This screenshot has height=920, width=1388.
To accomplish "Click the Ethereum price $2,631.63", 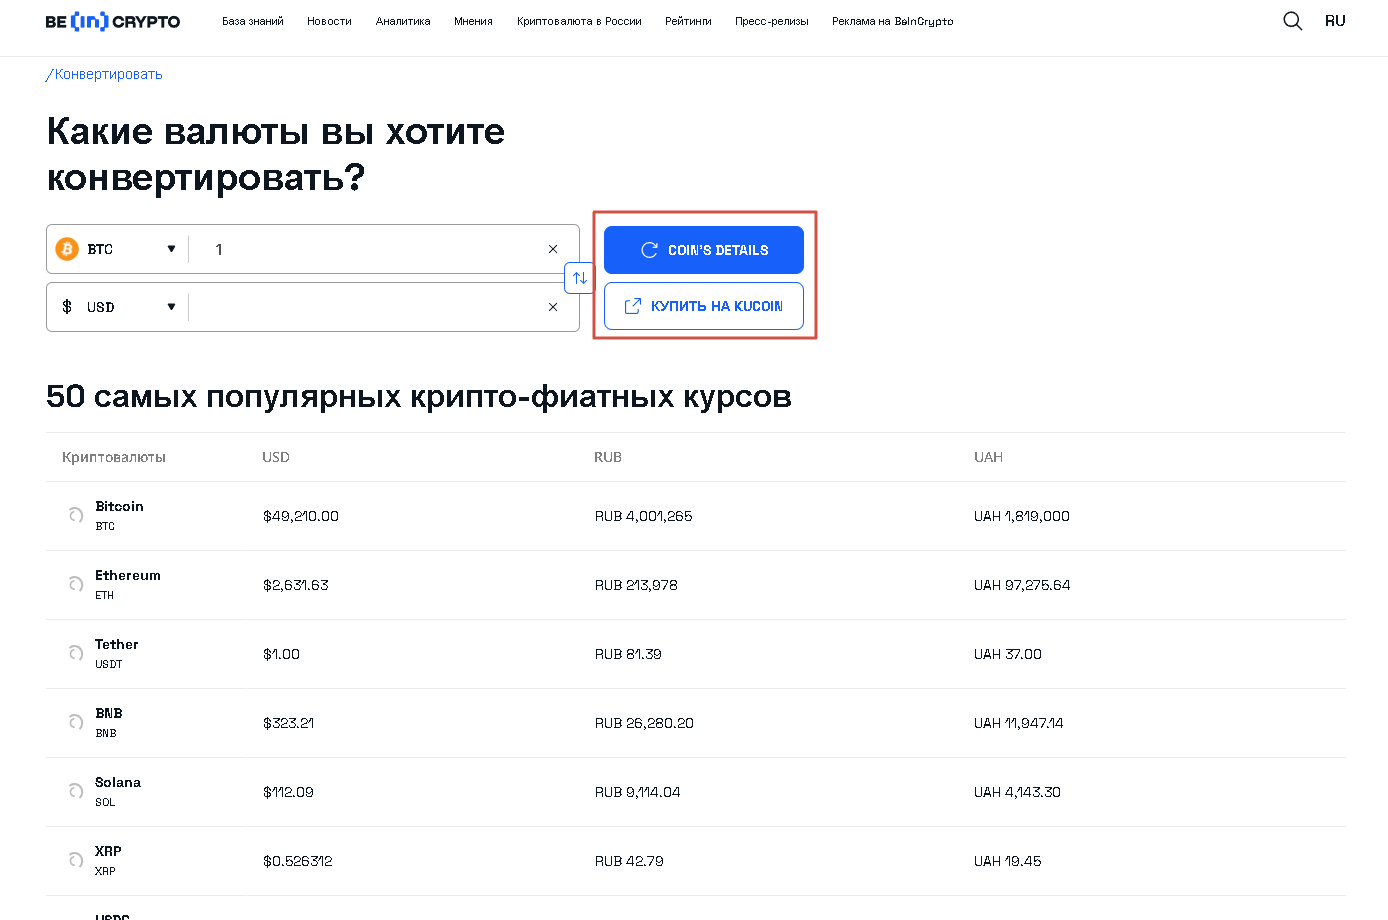I will click(296, 585).
